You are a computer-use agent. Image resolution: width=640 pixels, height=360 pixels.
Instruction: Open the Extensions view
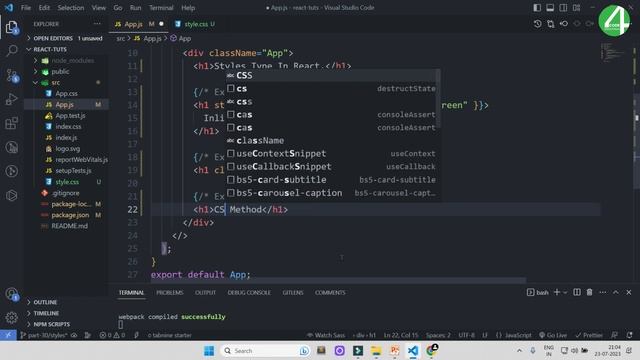coord(11,123)
